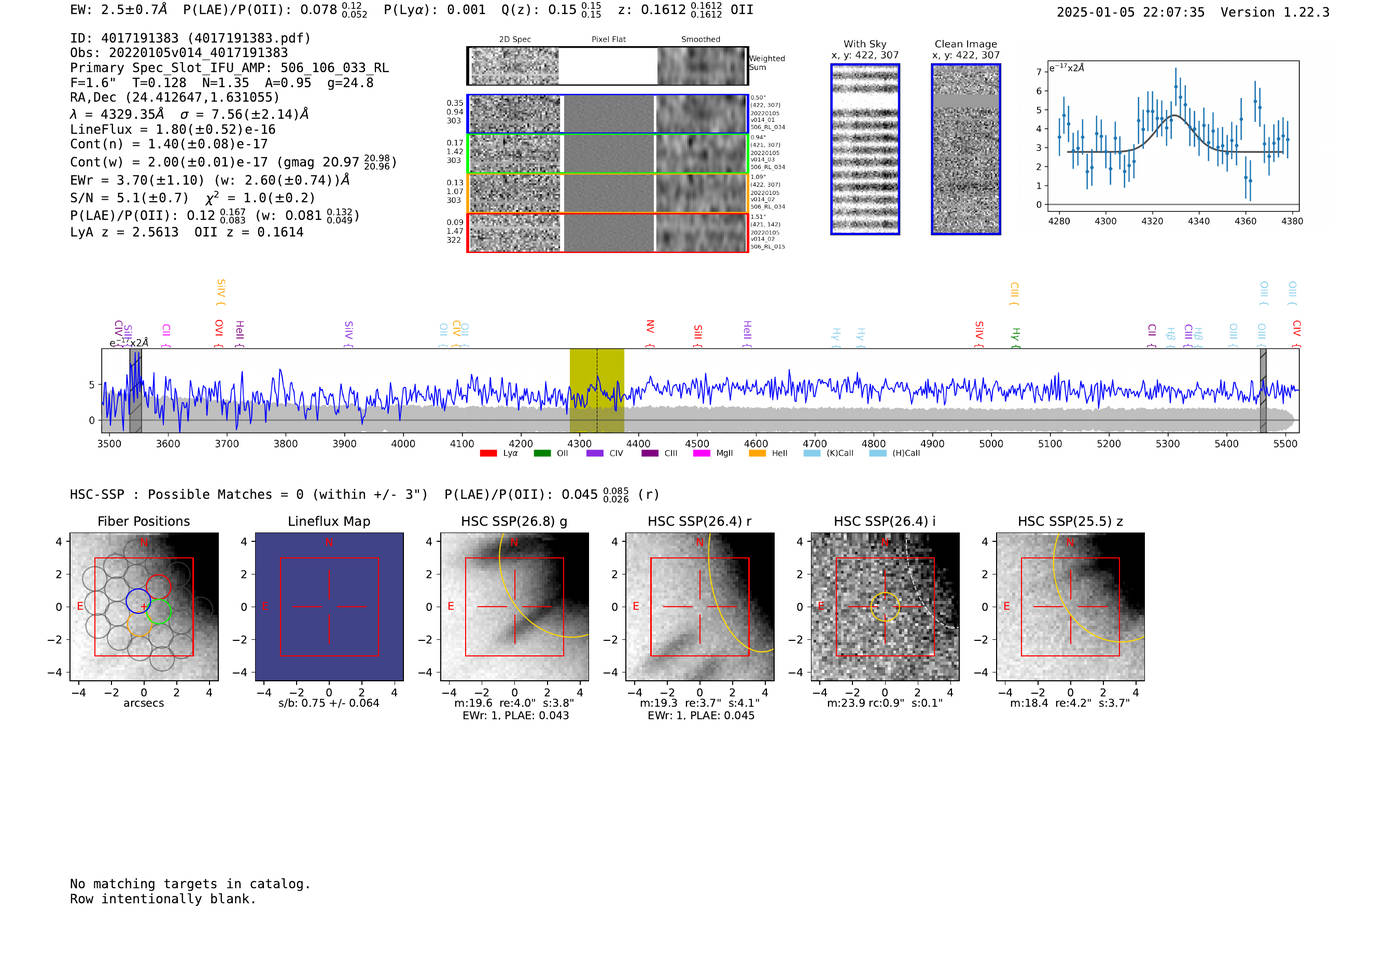The width and height of the screenshot is (1400, 953).
Task: Click the gray hatched region near 3540Å
Action: click(135, 390)
